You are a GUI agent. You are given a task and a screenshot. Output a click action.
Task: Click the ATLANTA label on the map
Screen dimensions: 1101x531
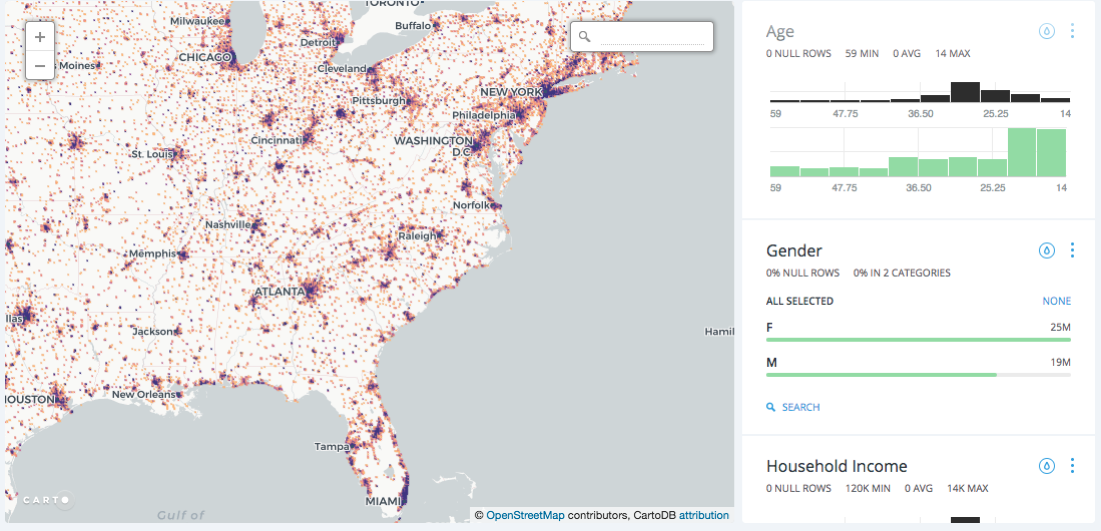pyautogui.click(x=279, y=292)
